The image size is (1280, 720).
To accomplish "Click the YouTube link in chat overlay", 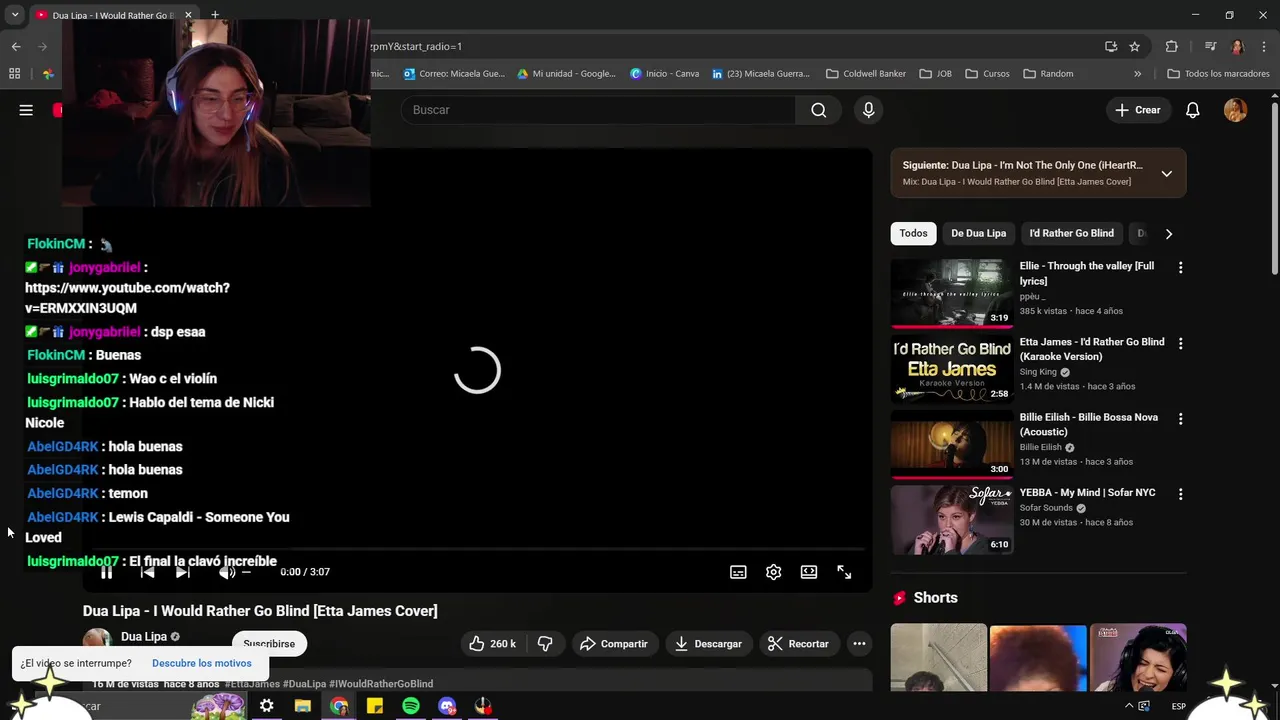I will tap(127, 298).
